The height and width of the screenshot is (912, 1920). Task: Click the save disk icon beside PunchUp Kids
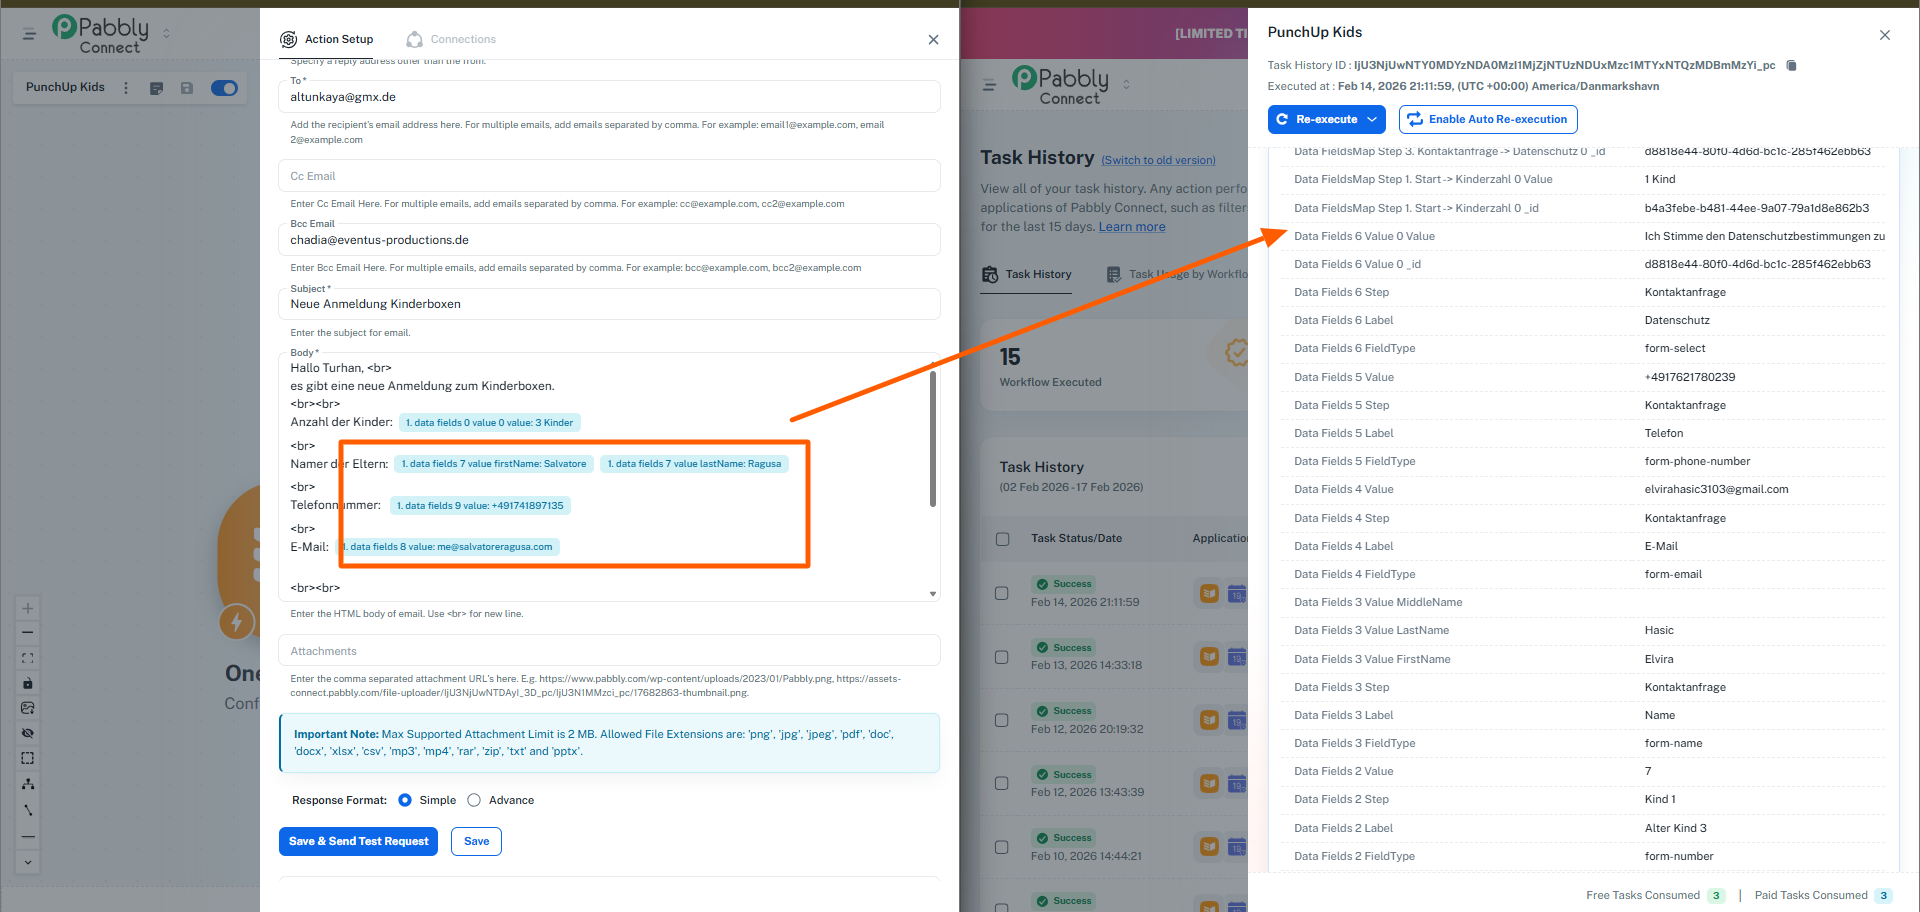coord(186,88)
